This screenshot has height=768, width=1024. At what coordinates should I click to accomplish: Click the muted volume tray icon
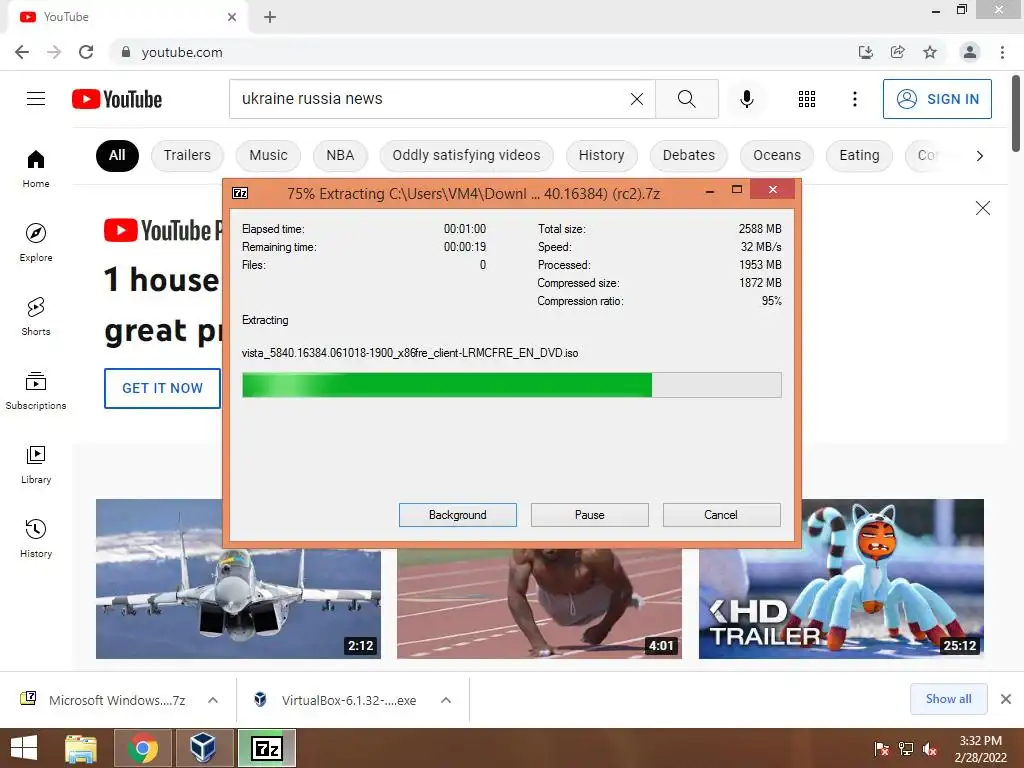click(929, 749)
